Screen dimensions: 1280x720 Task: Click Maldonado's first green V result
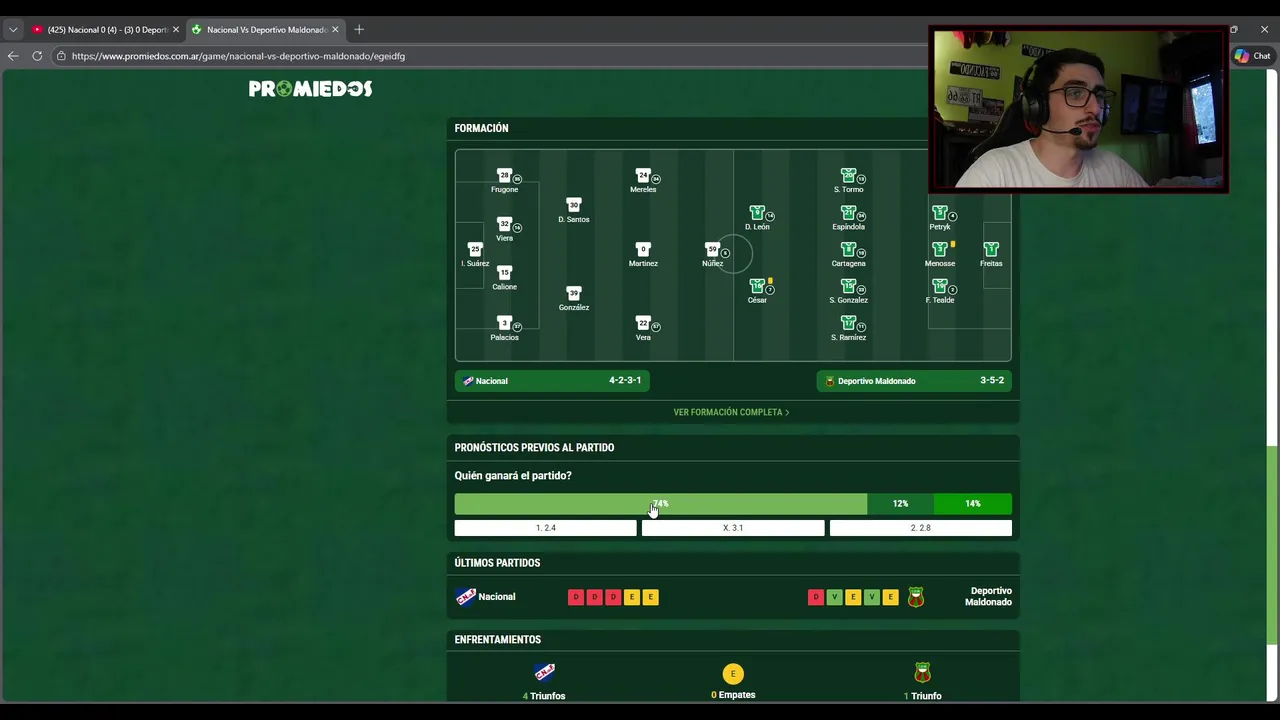[834, 597]
